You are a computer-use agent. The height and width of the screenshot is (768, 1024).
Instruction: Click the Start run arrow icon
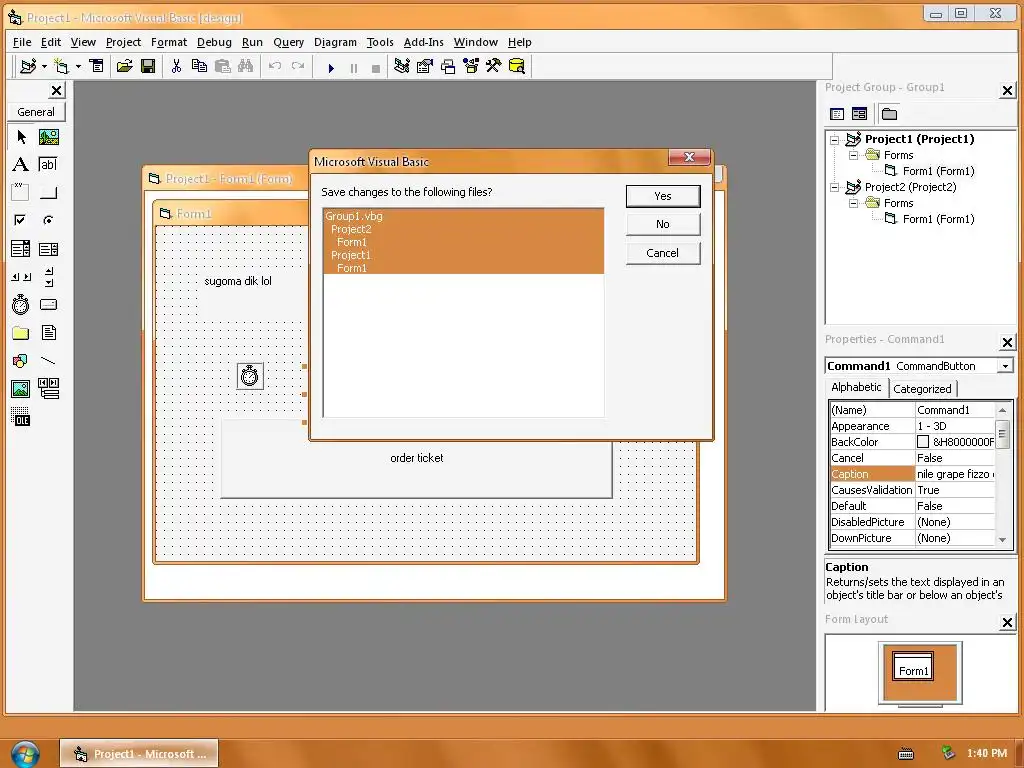(x=331, y=67)
